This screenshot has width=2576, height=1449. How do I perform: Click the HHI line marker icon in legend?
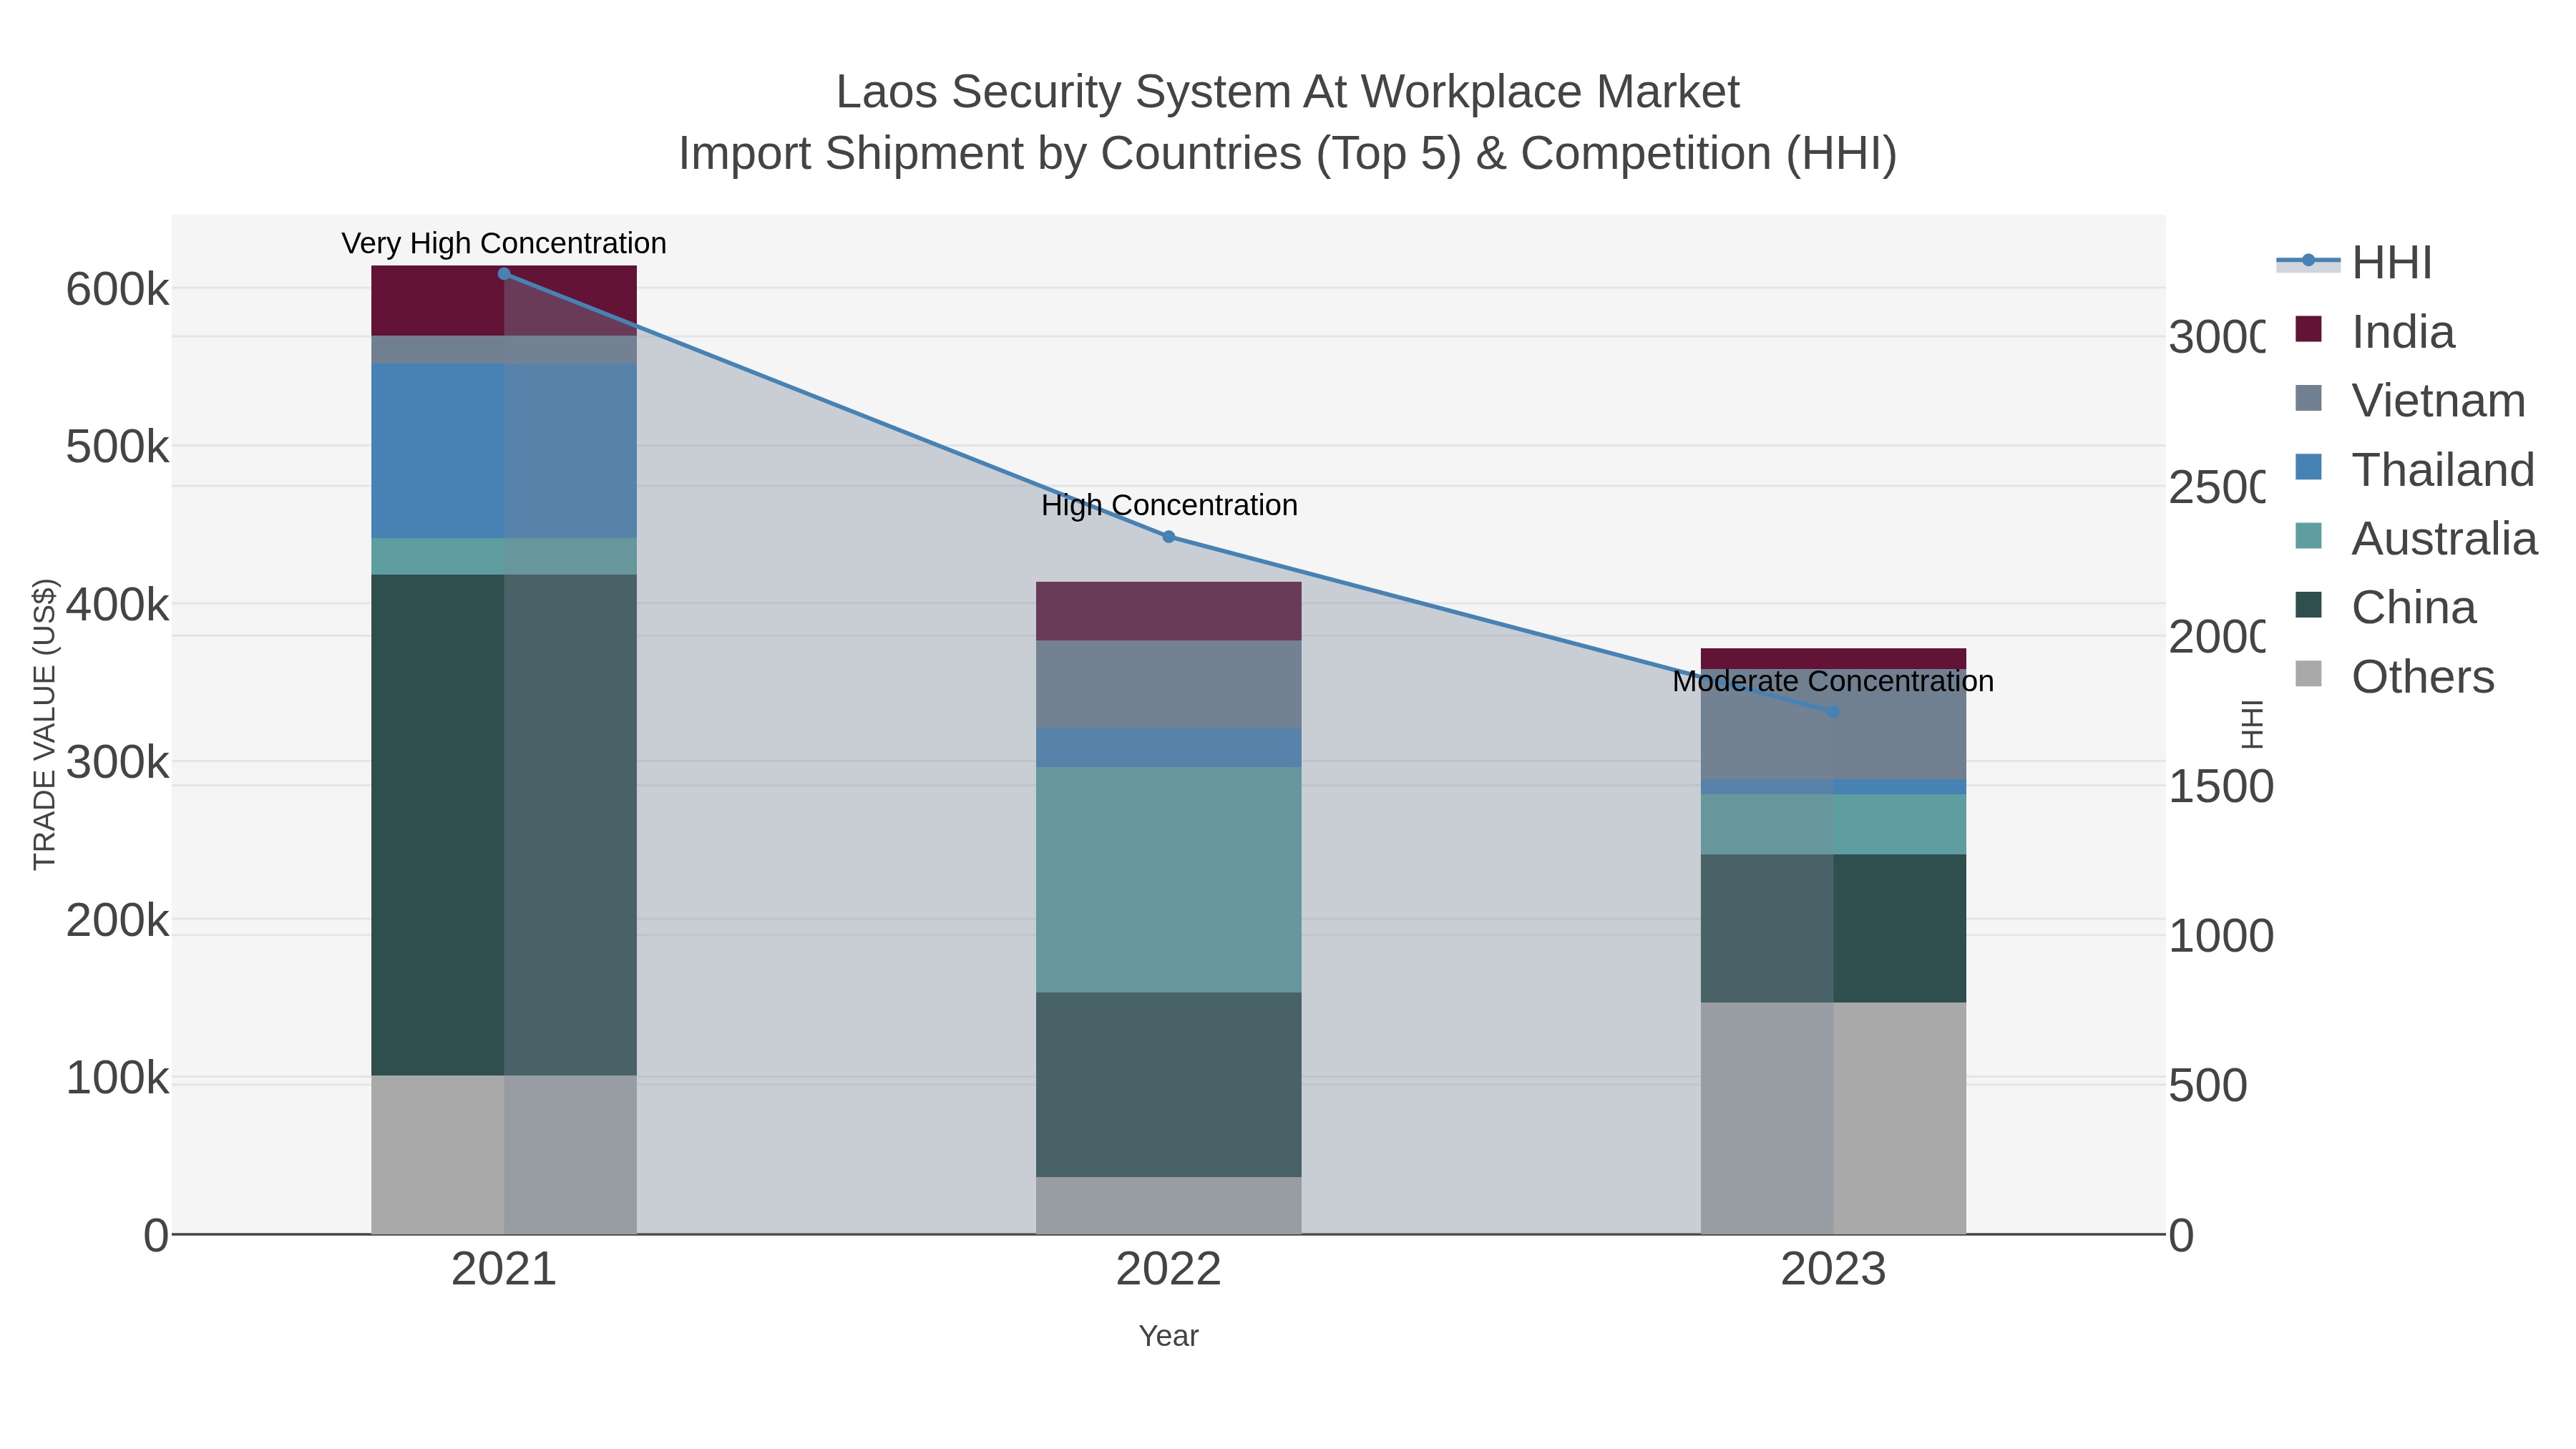[2308, 261]
